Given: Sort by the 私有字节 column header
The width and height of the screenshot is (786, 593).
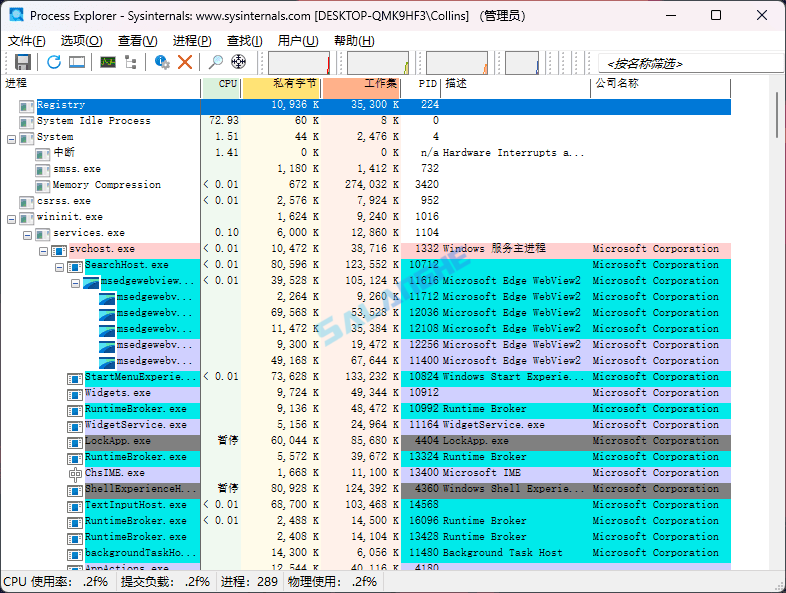Looking at the screenshot, I should point(282,88).
